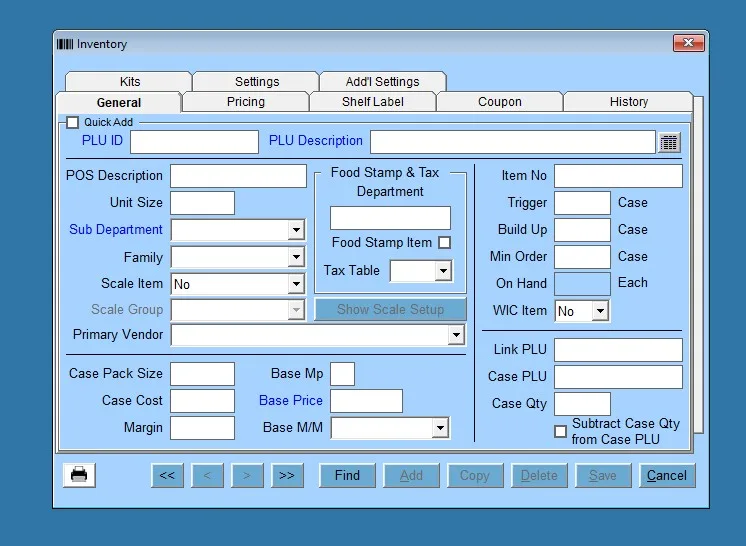Click the Cancel button
This screenshot has width=746, height=546.
point(667,475)
